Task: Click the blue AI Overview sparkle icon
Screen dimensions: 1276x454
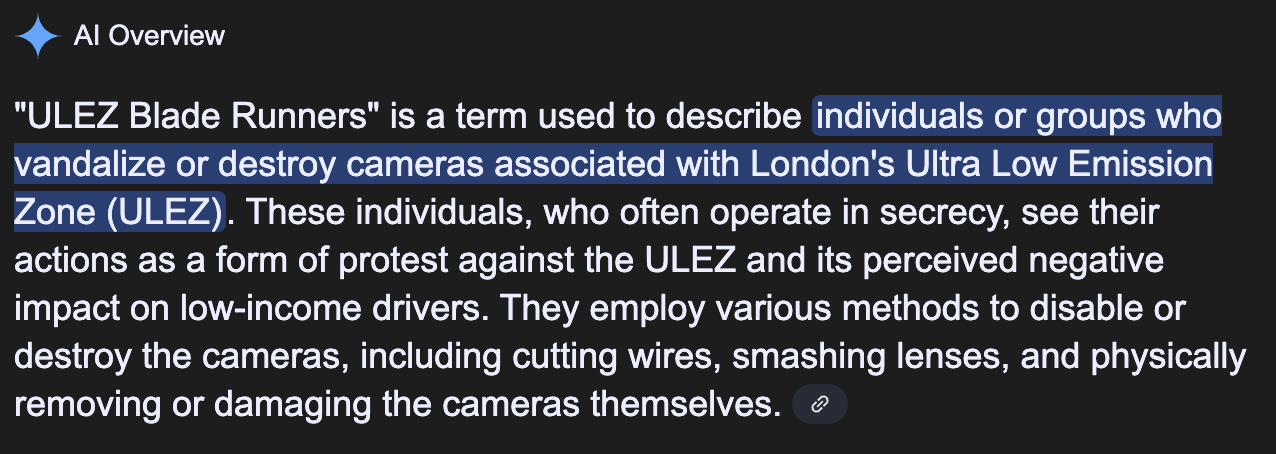Action: pyautogui.click(x=39, y=37)
